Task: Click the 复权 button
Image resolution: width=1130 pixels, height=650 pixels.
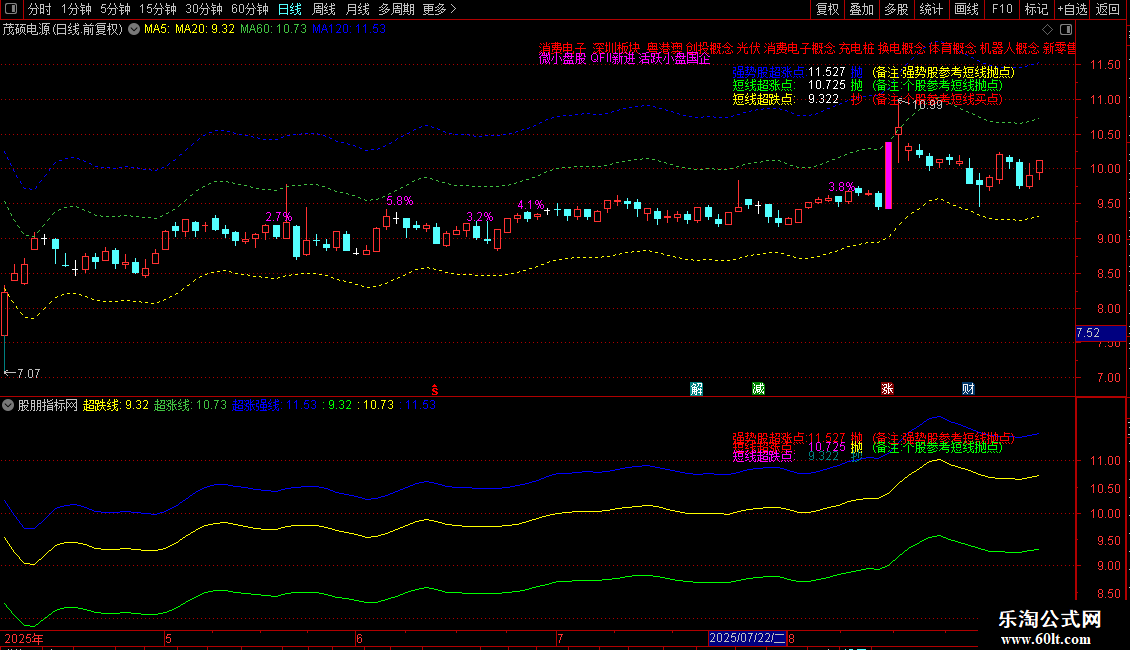Action: [827, 9]
